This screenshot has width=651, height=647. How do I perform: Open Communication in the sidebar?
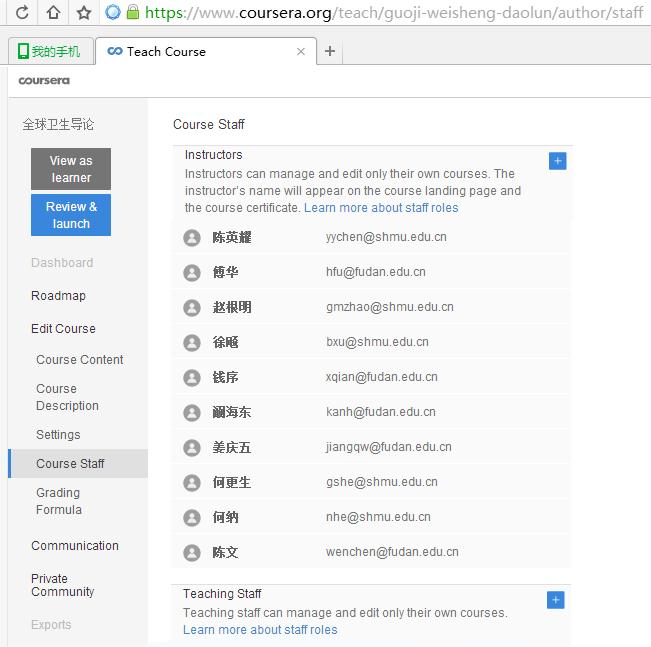(x=75, y=545)
